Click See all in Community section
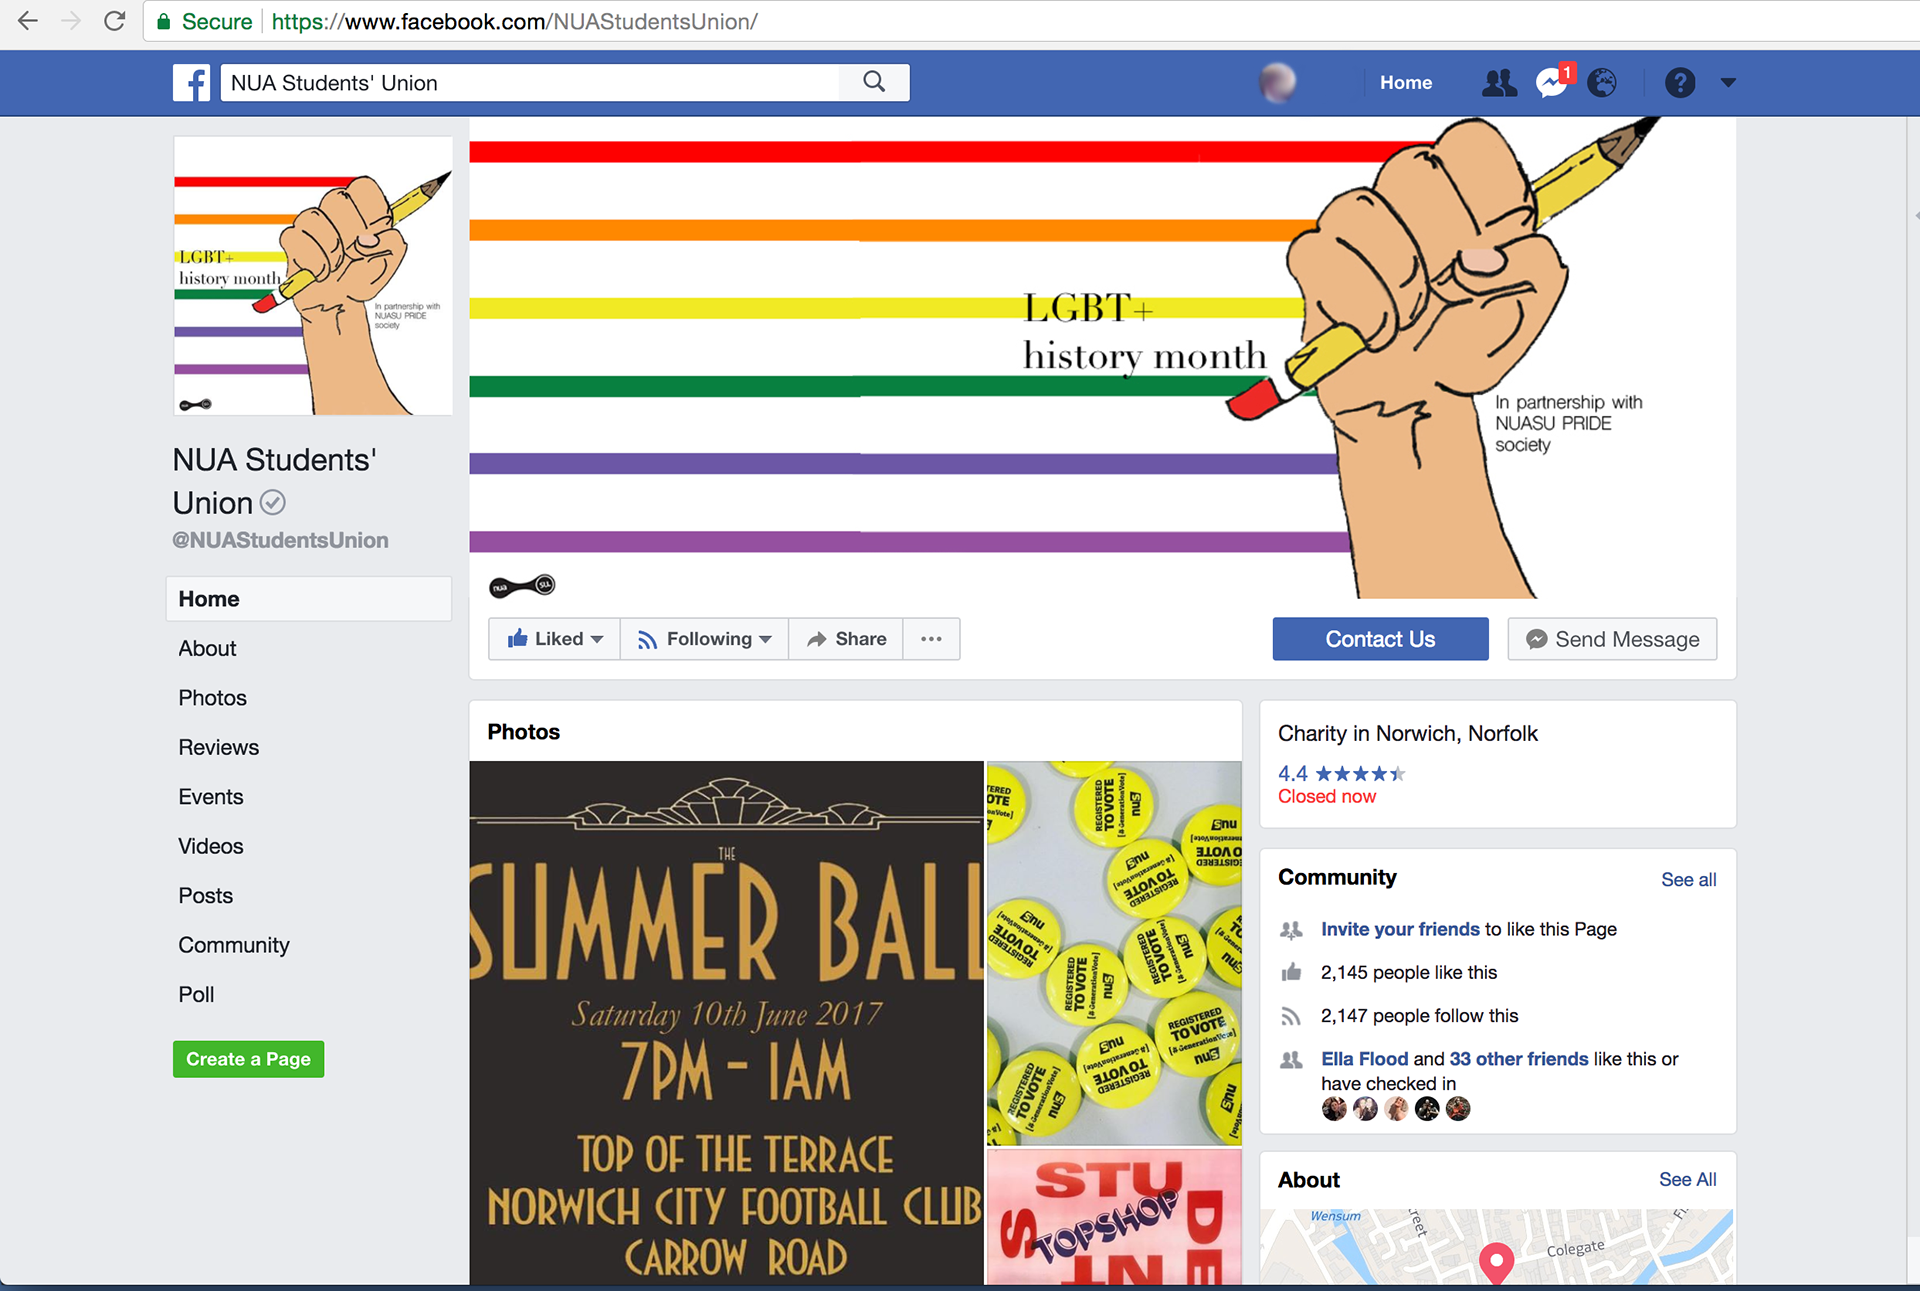1920x1291 pixels. coord(1688,880)
